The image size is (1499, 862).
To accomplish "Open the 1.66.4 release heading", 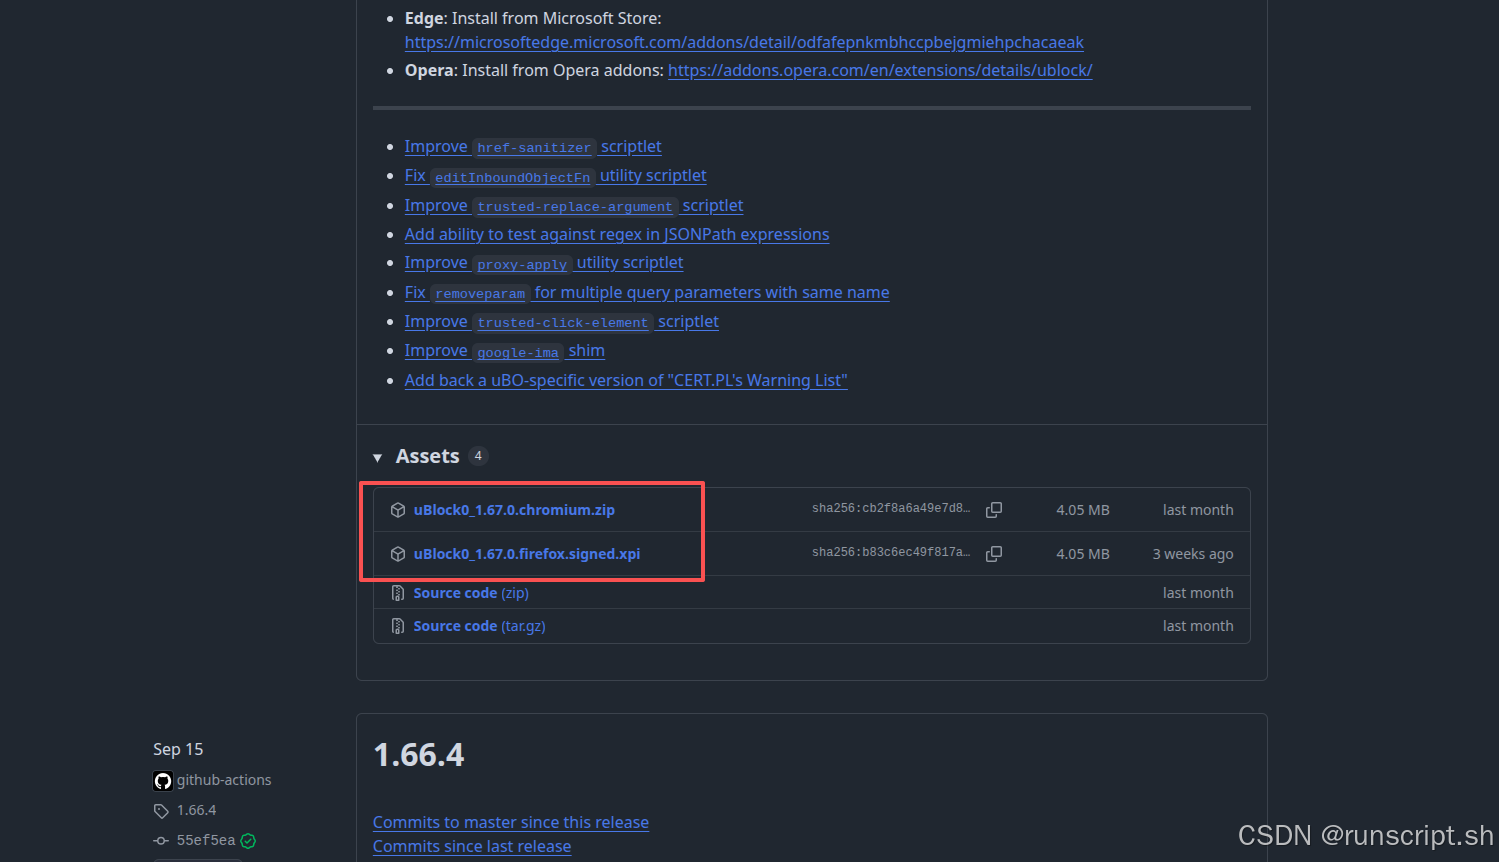I will coord(419,755).
